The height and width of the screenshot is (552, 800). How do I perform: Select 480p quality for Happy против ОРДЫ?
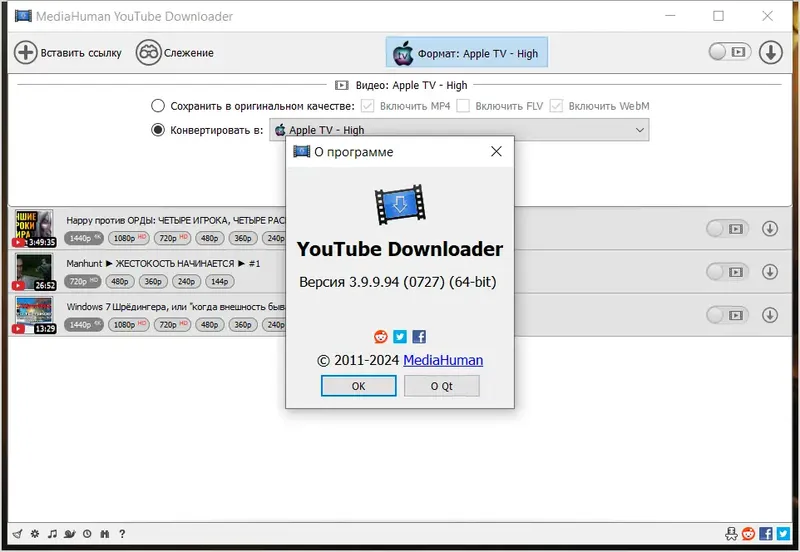(x=209, y=238)
